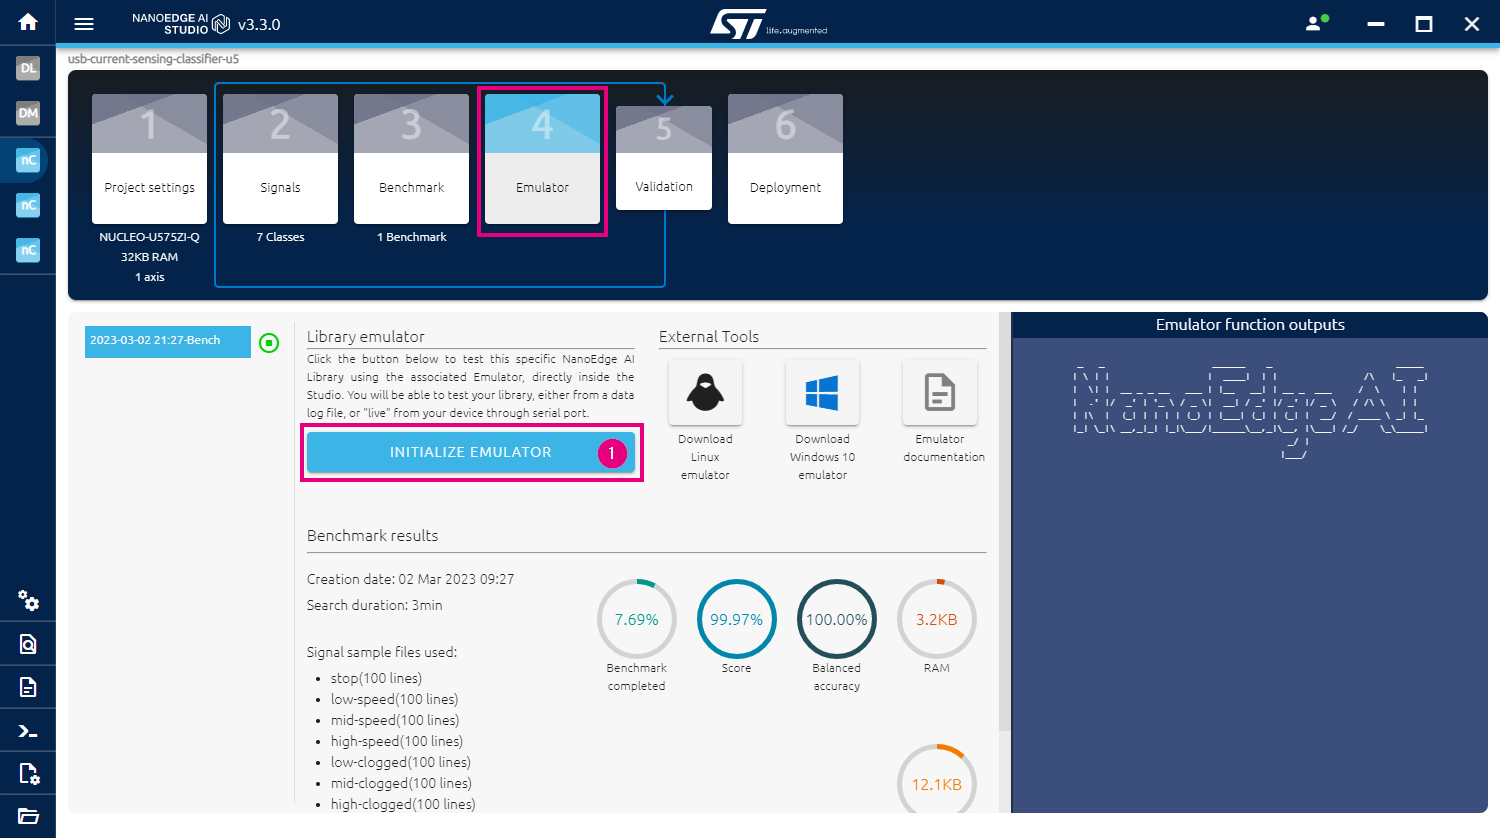Minimize the NanoEdge AI Studio window
This screenshot has height=838, width=1500.
tap(1376, 23)
